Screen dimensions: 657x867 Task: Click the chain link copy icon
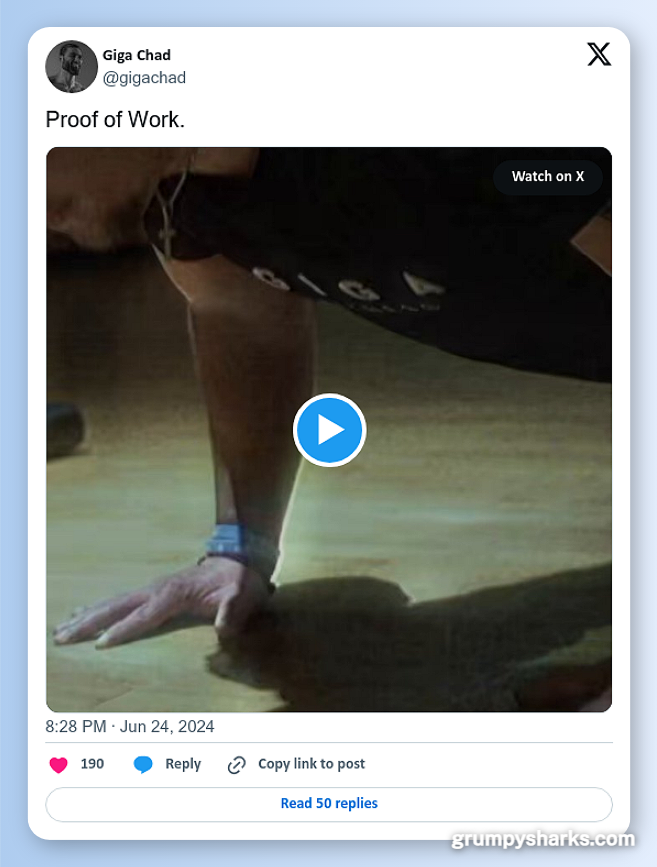(x=237, y=765)
